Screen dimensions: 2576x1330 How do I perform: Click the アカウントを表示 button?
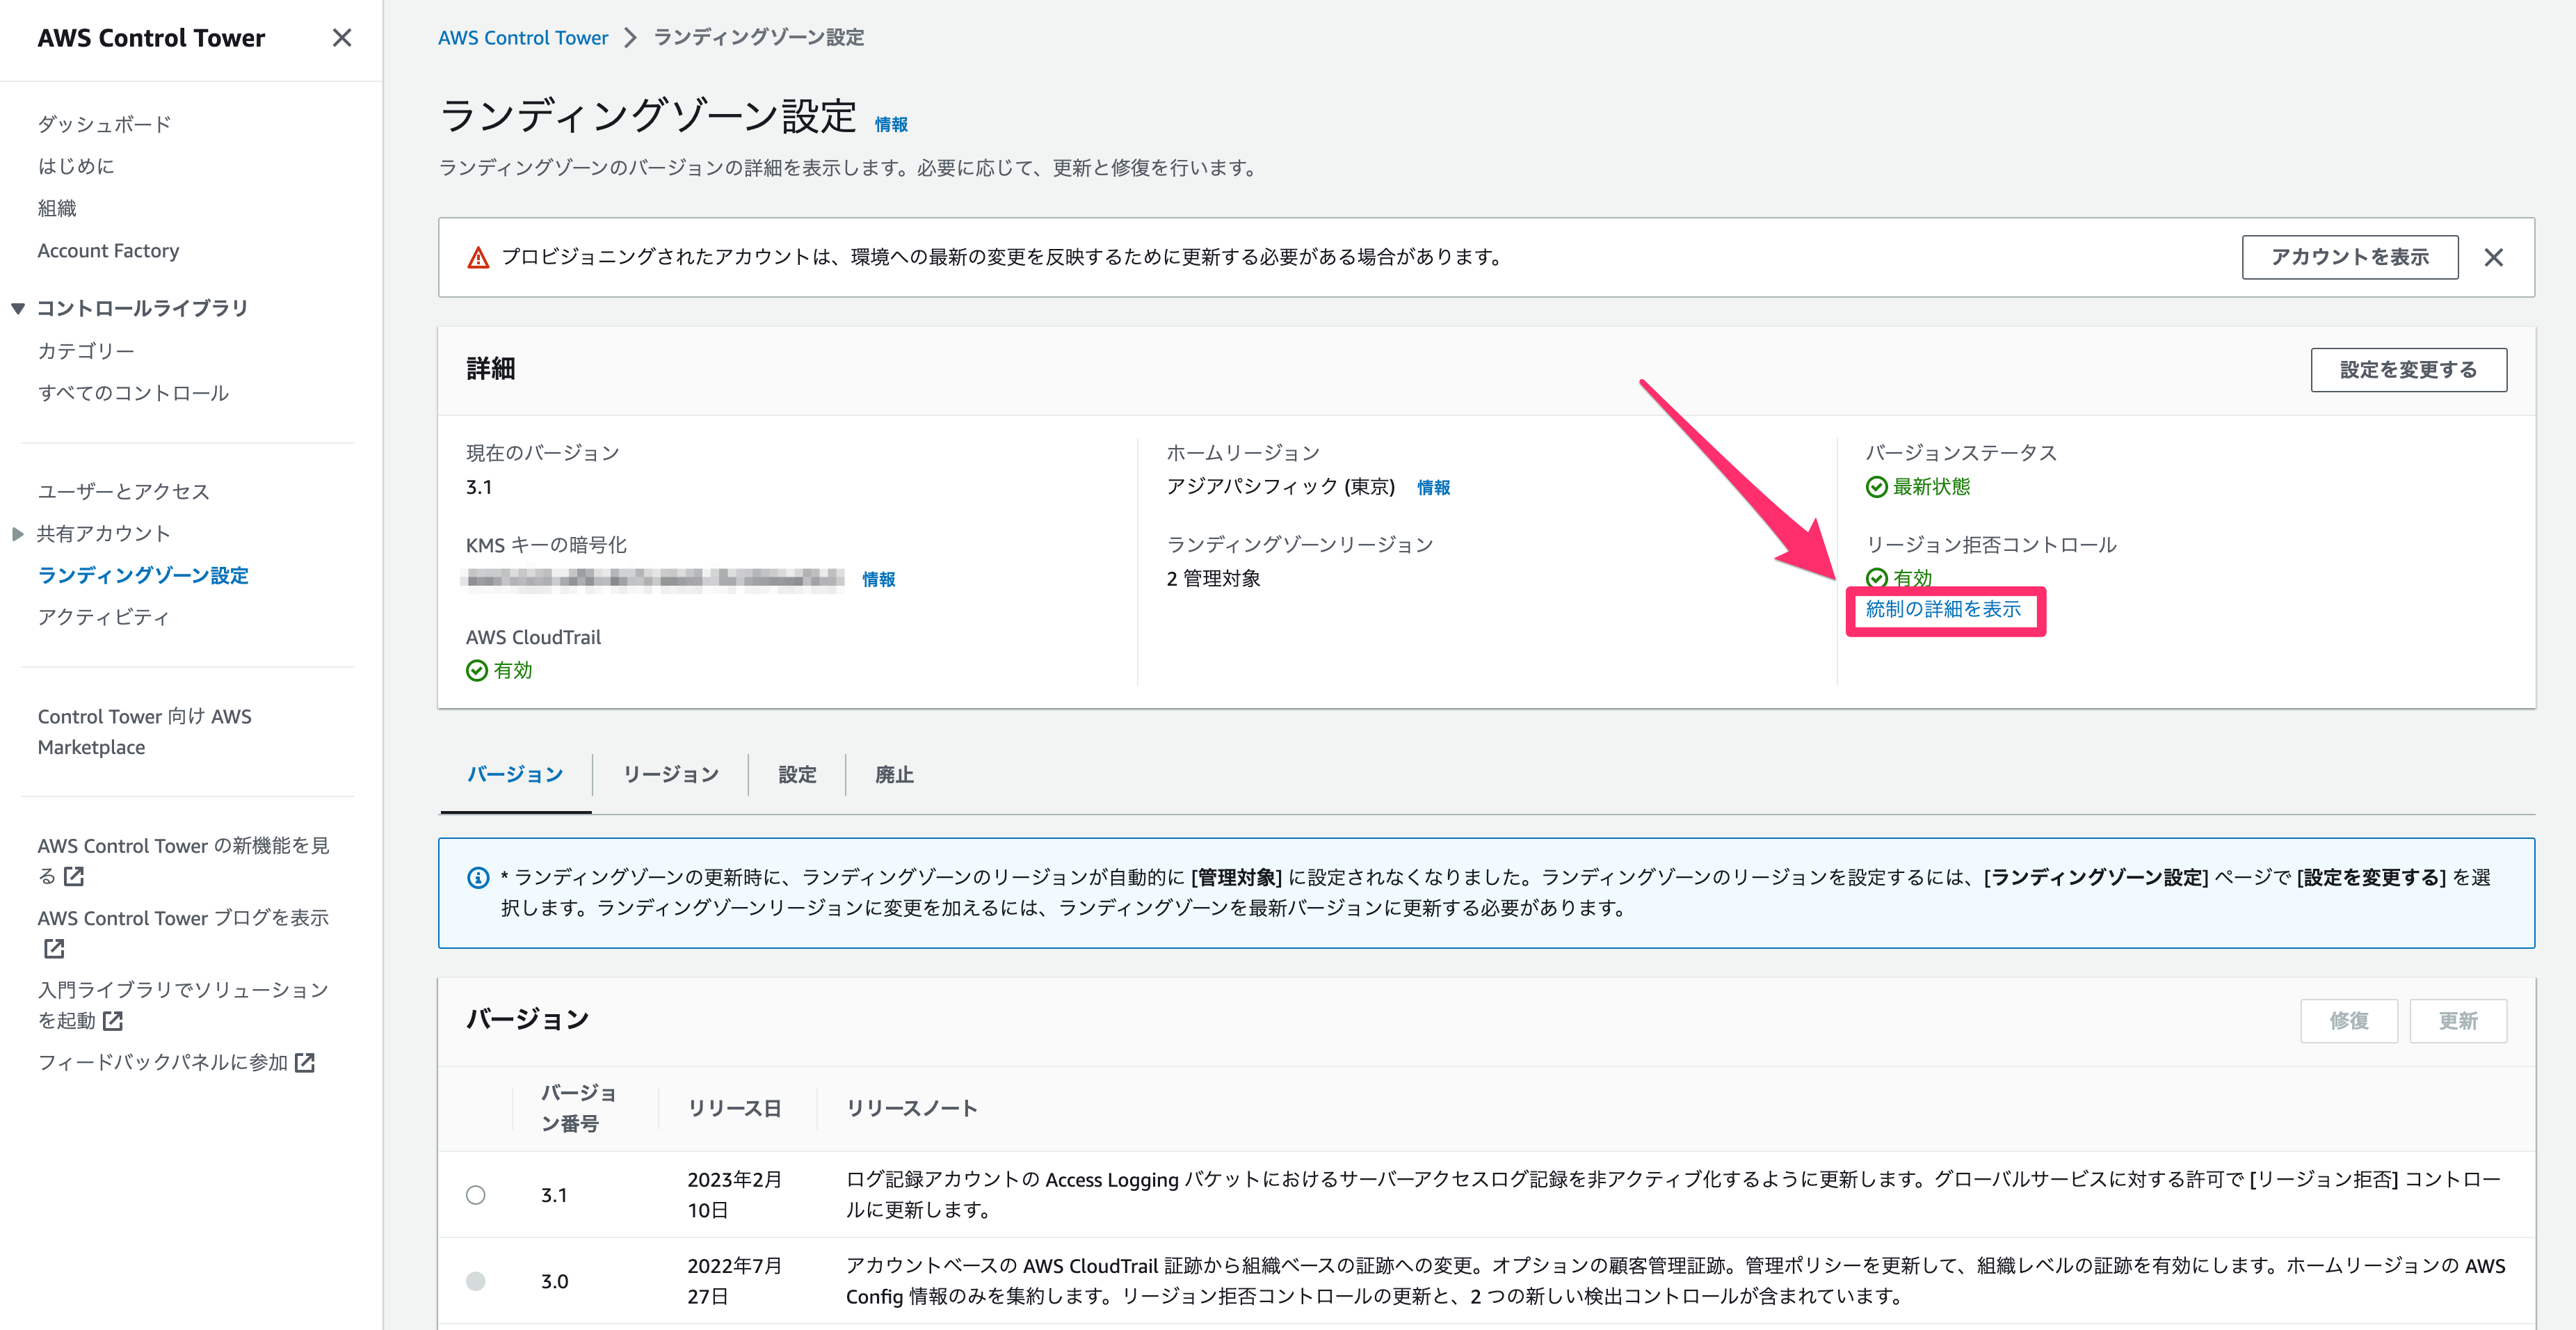pyautogui.click(x=2350, y=258)
